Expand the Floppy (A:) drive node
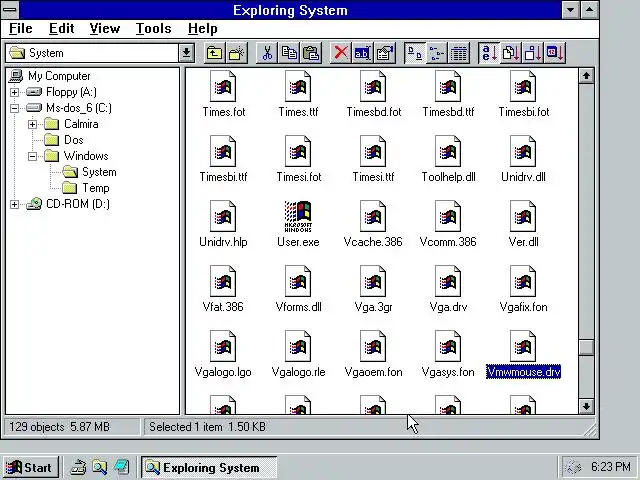Screen dimensions: 640x480 click(x=14, y=92)
